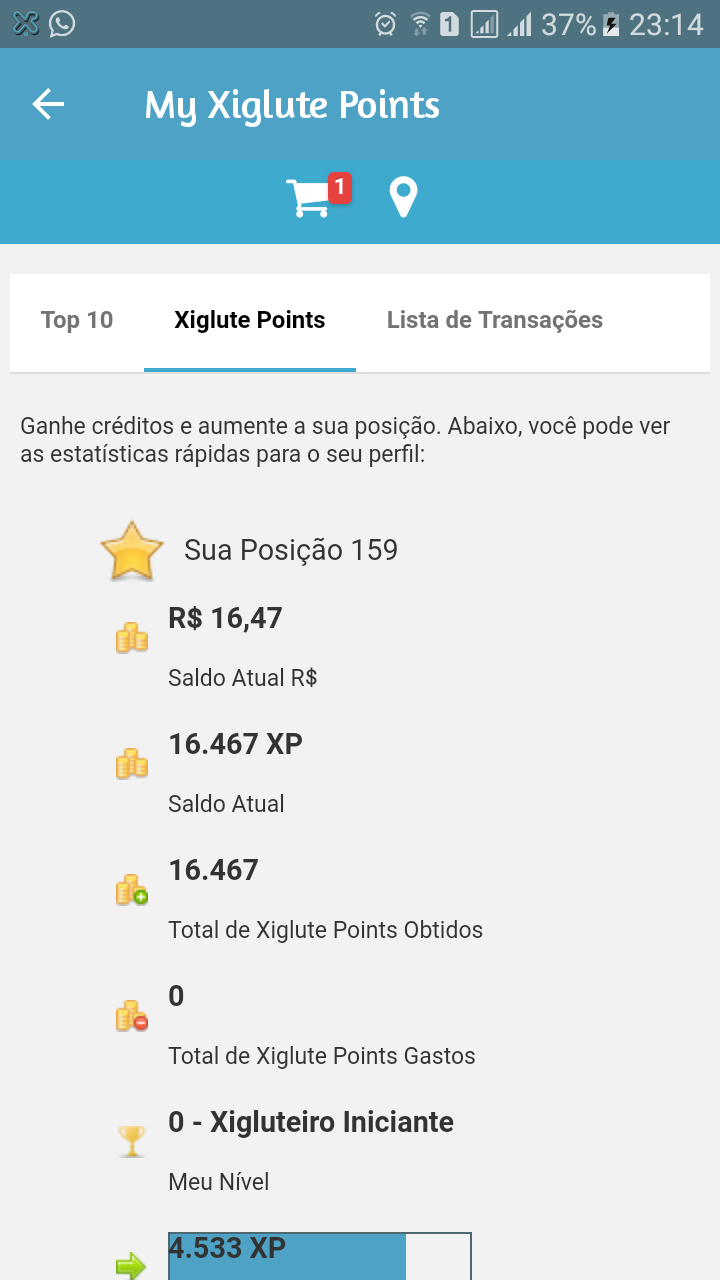Click the coins with green plus icon
The height and width of the screenshot is (1280, 720).
[x=132, y=889]
